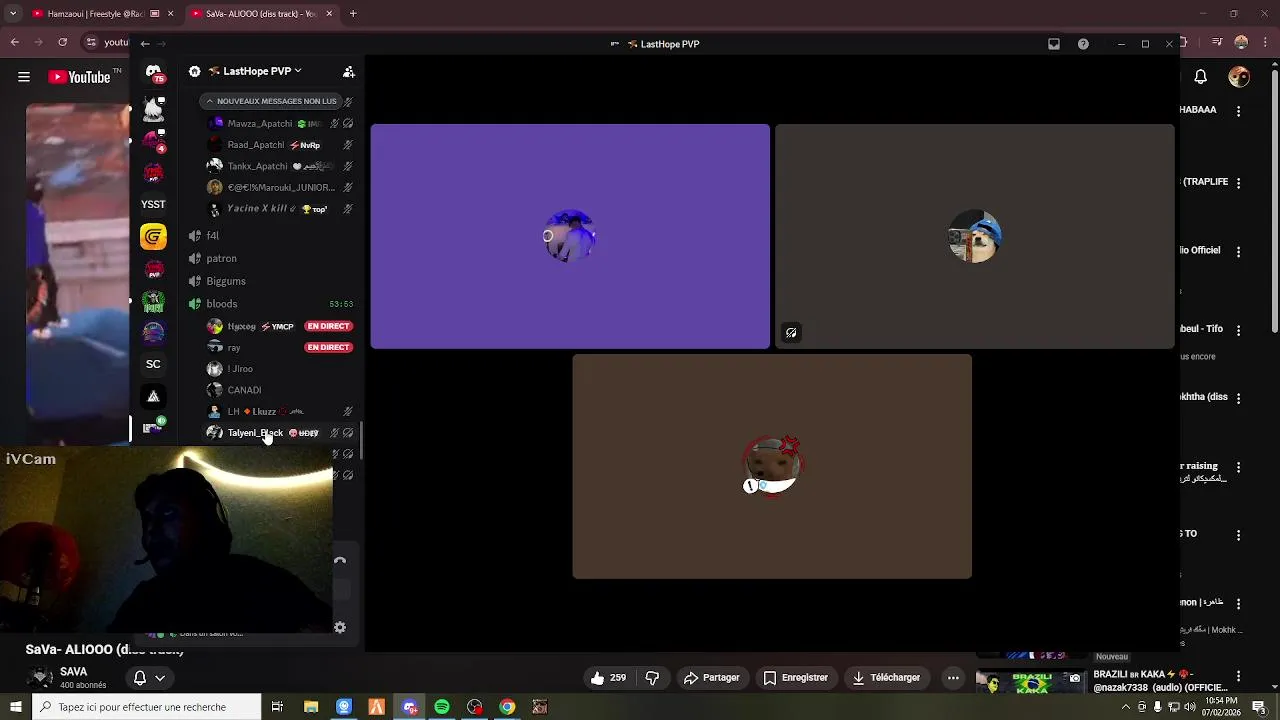The width and height of the screenshot is (1280, 720).
Task: Open the SAVA channel name
Action: (x=73, y=672)
